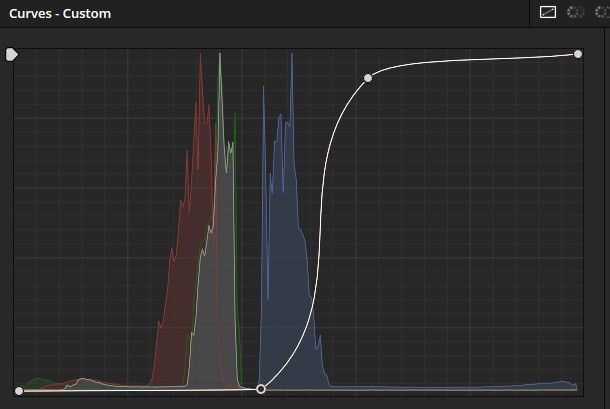Select the bottom-left black point of curve
The height and width of the screenshot is (409, 610).
click(x=19, y=391)
